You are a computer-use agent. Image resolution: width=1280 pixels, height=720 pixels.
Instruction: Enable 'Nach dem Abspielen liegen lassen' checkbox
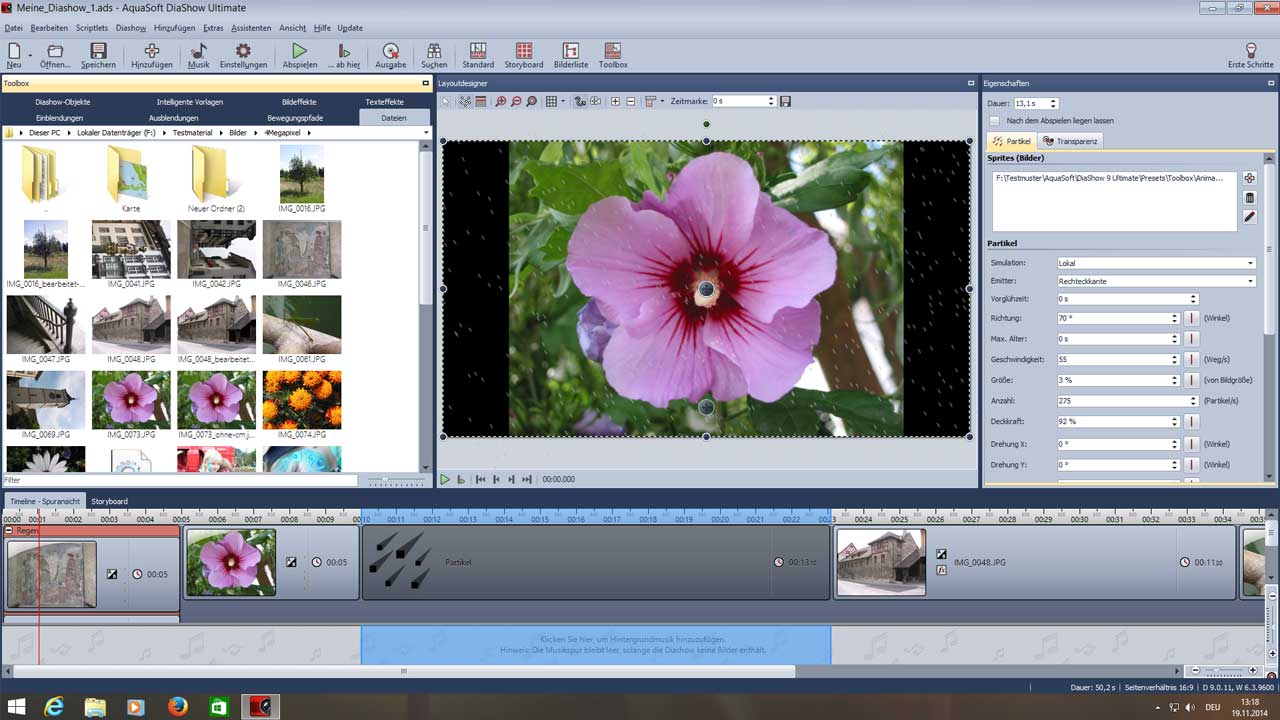click(x=994, y=121)
